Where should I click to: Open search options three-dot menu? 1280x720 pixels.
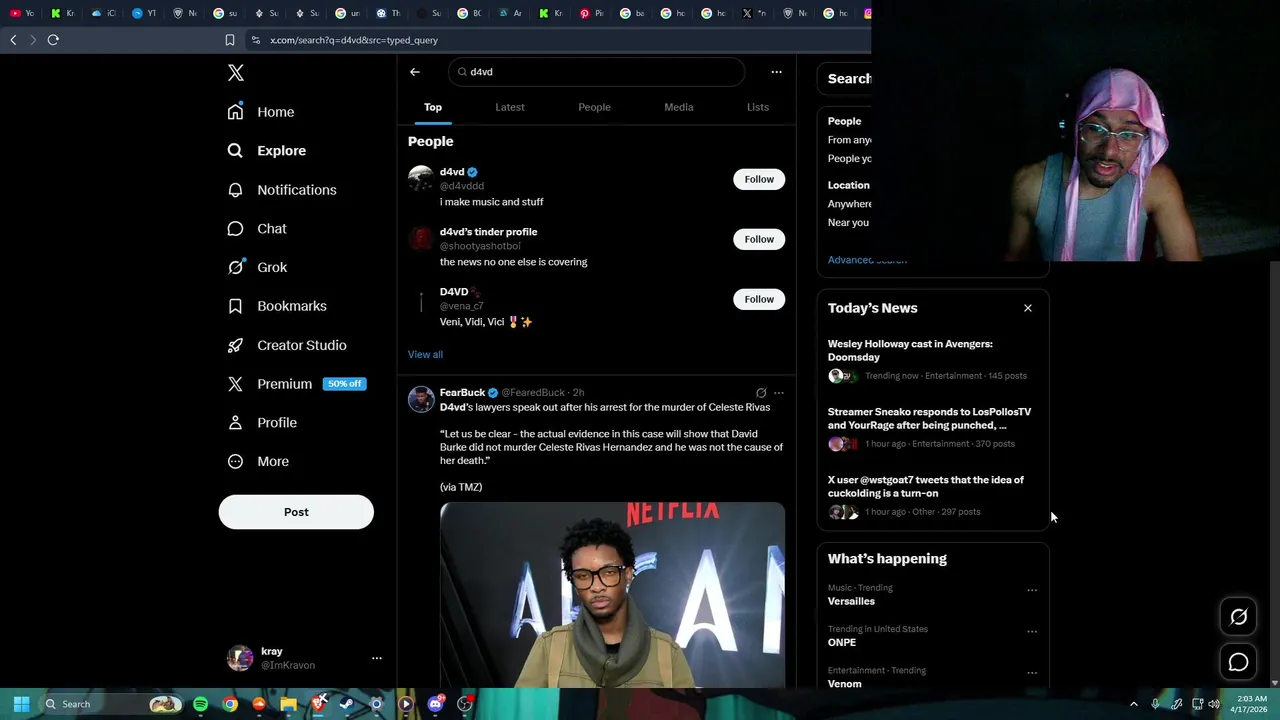(x=776, y=72)
